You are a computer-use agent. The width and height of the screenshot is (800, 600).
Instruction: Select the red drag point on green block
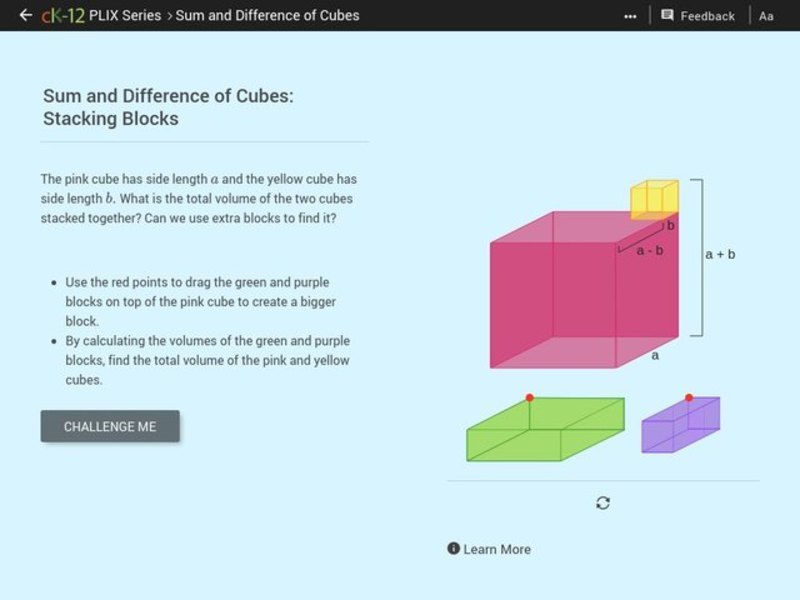point(531,398)
